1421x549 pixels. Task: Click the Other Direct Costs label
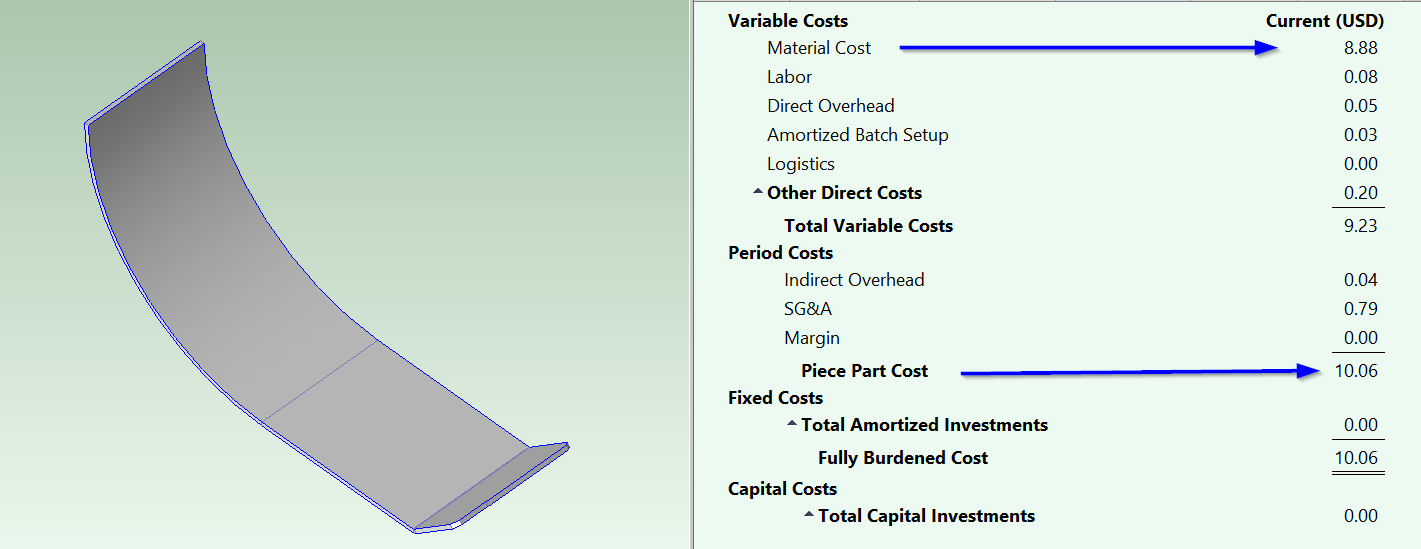844,193
